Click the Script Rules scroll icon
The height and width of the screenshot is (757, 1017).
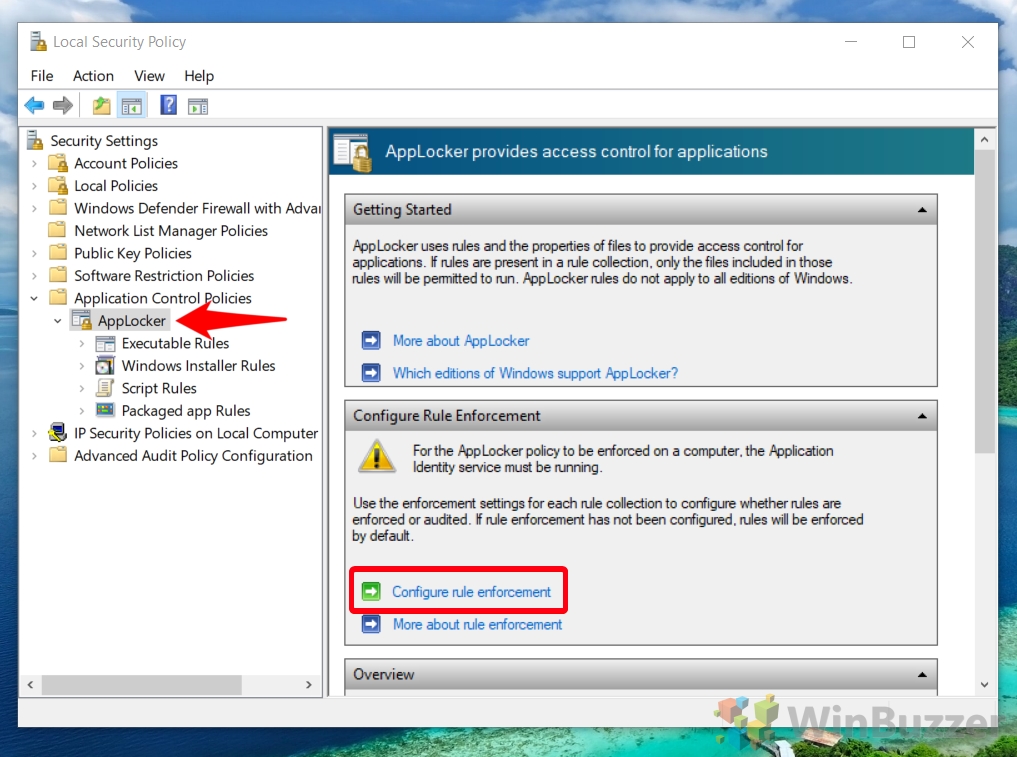tap(105, 387)
